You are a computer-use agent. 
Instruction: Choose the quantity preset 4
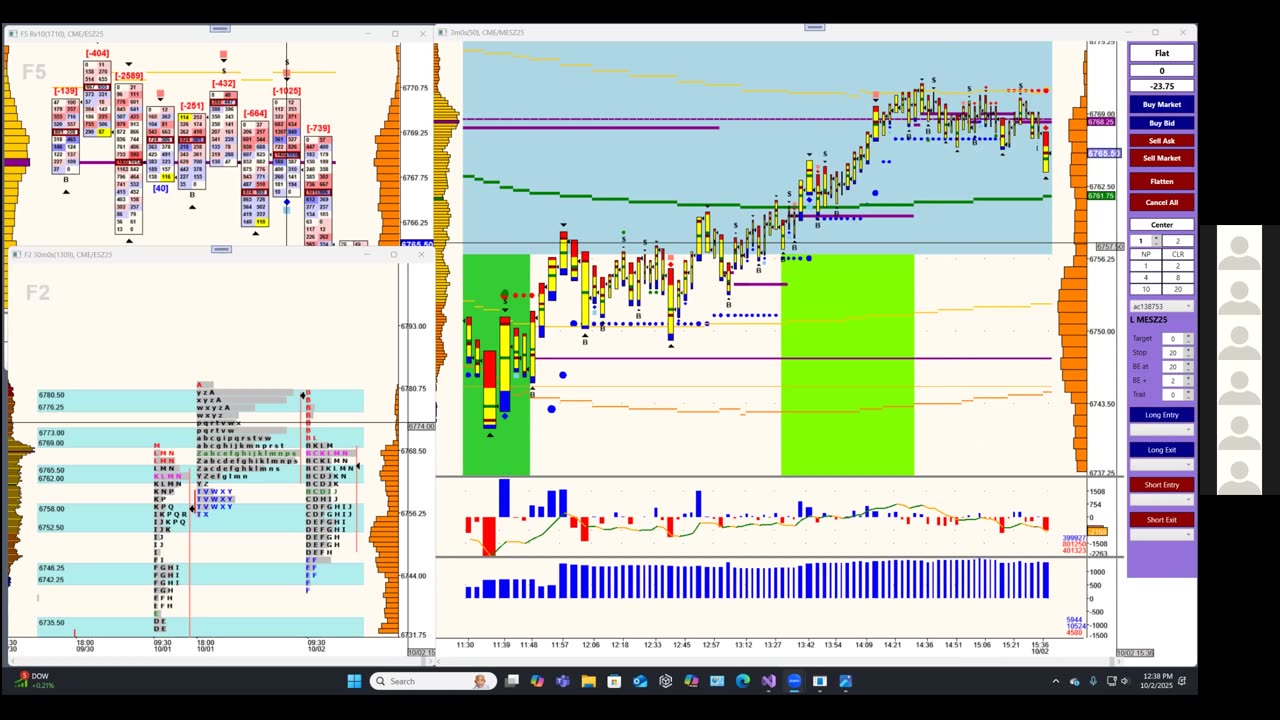(x=1145, y=277)
